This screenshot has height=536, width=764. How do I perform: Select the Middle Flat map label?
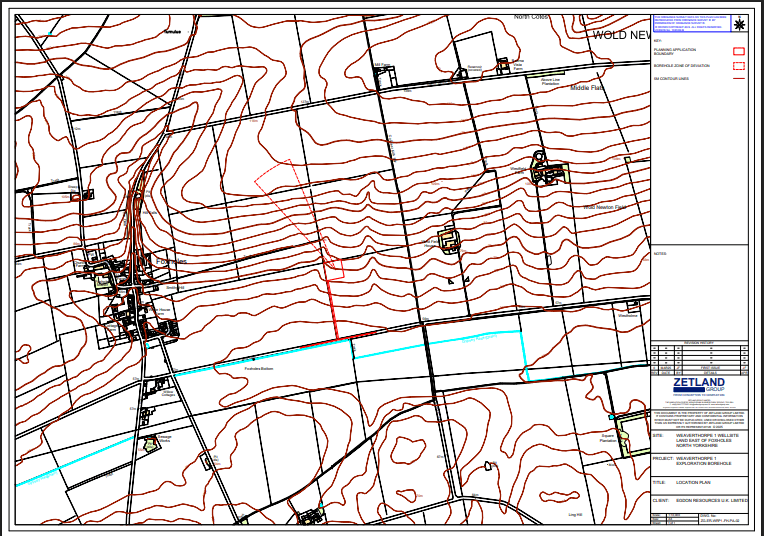click(x=588, y=88)
